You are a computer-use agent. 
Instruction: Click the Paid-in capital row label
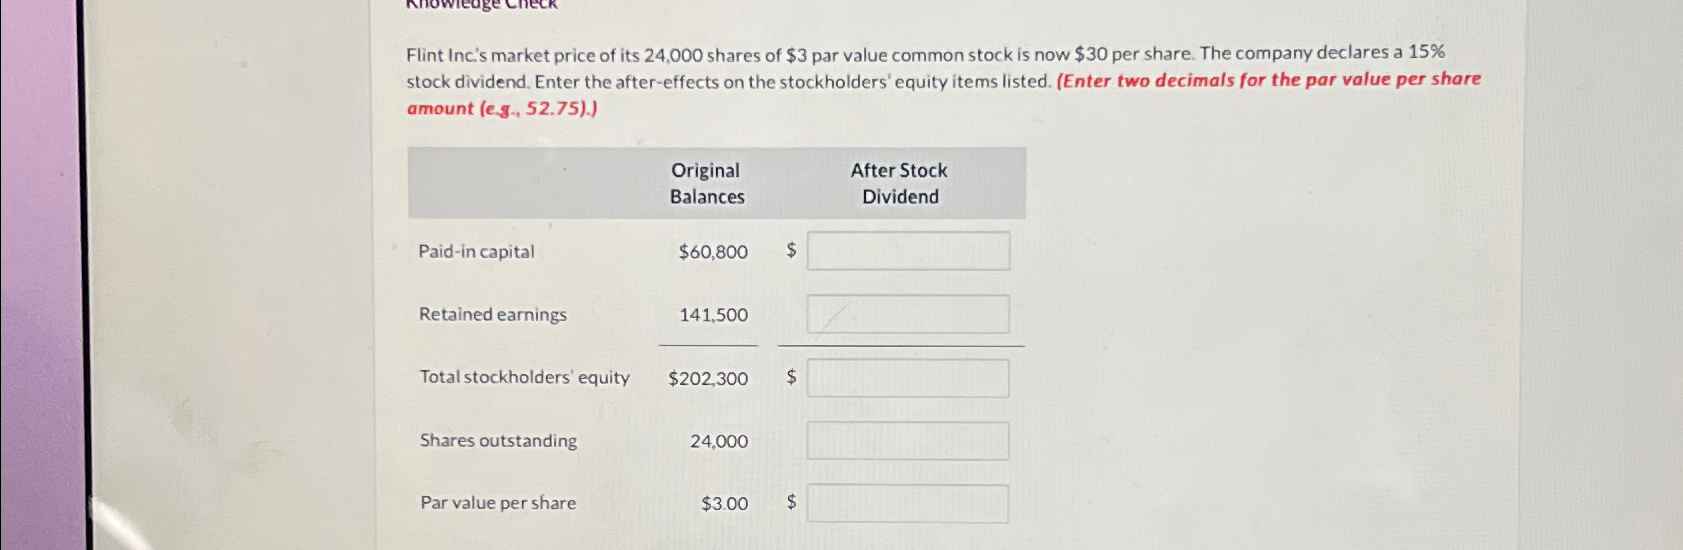click(x=476, y=251)
